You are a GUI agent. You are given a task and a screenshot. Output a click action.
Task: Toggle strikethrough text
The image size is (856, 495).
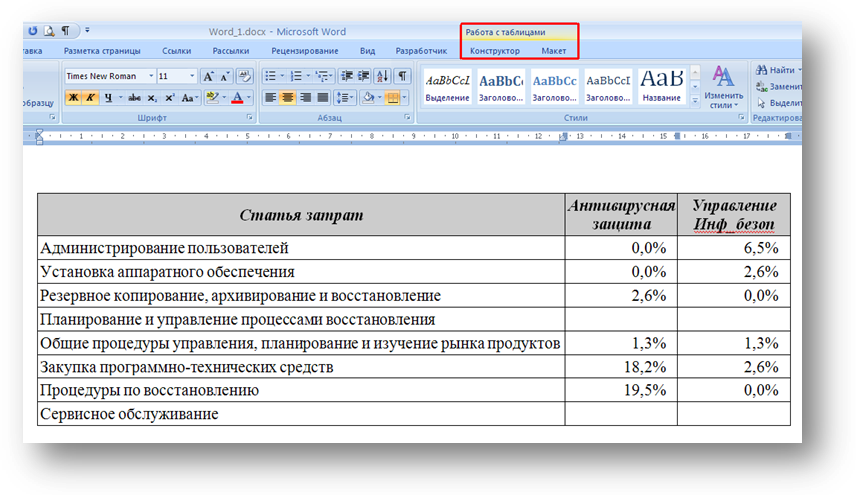pyautogui.click(x=134, y=98)
